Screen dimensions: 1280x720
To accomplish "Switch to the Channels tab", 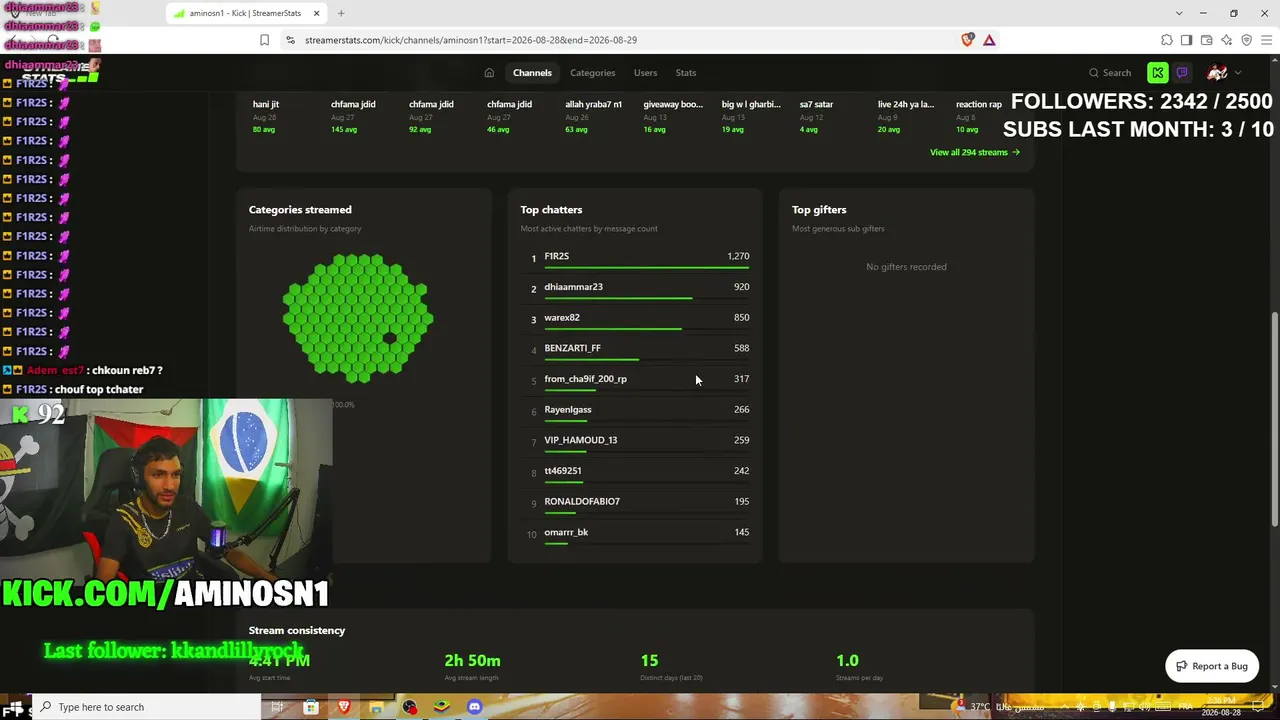I will (x=532, y=73).
